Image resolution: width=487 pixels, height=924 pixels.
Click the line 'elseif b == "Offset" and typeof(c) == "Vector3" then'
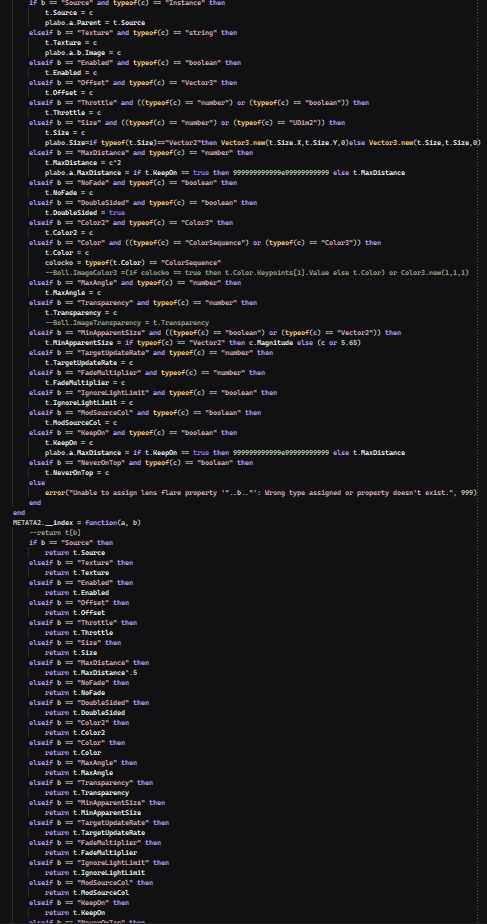click(x=133, y=83)
